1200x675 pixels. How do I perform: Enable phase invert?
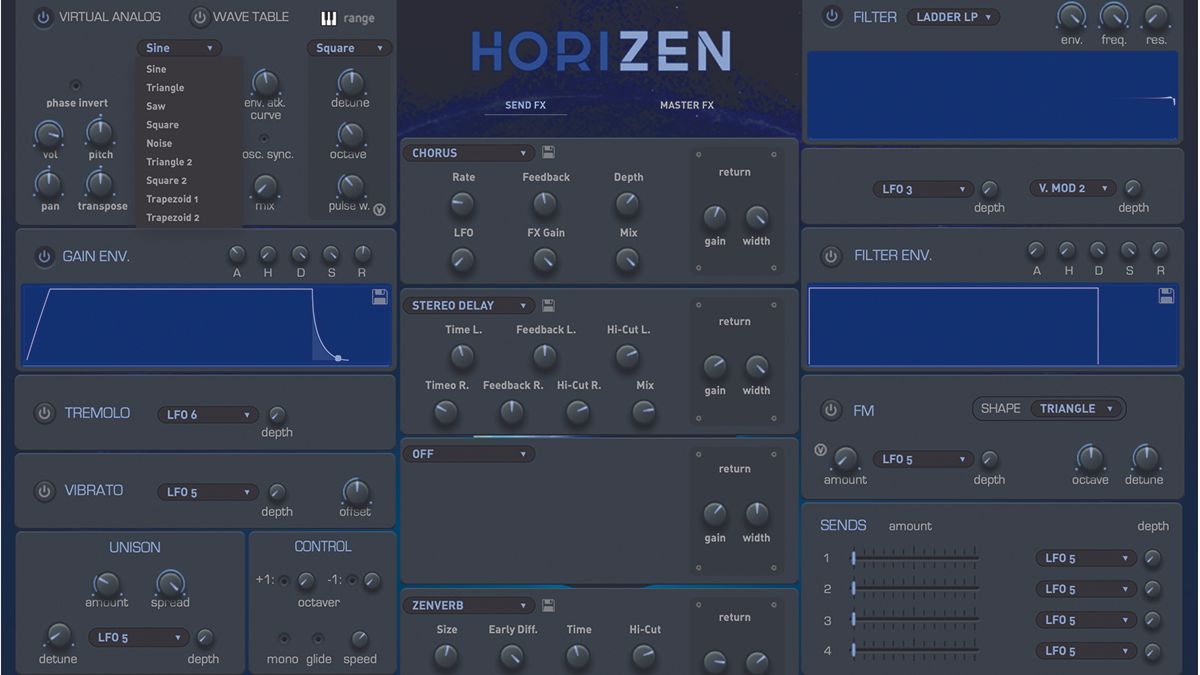click(x=75, y=85)
